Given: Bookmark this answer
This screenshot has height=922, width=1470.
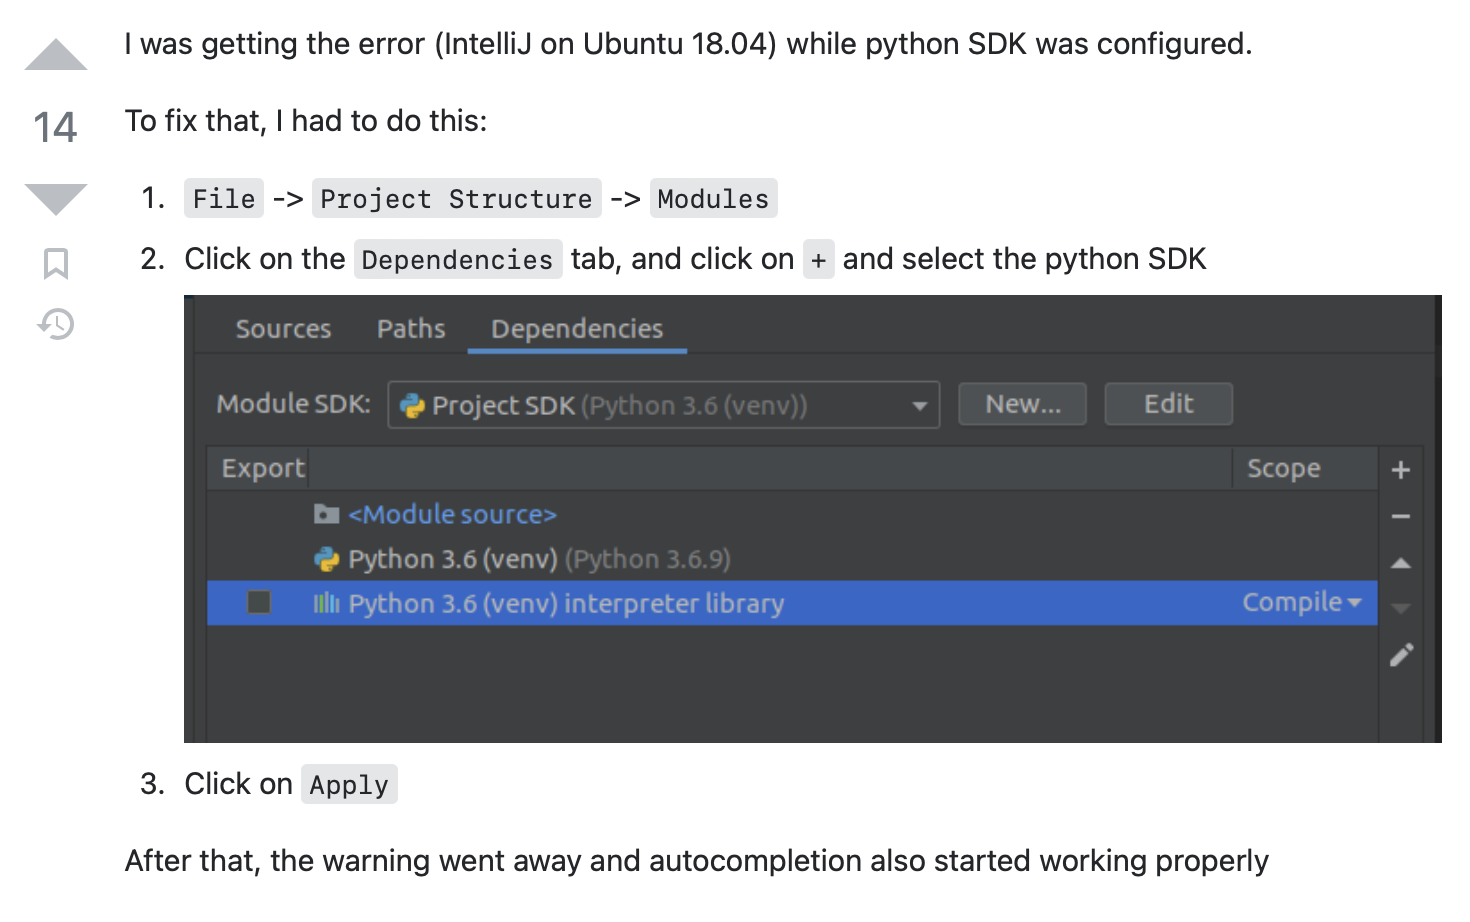Looking at the screenshot, I should pos(56,264).
